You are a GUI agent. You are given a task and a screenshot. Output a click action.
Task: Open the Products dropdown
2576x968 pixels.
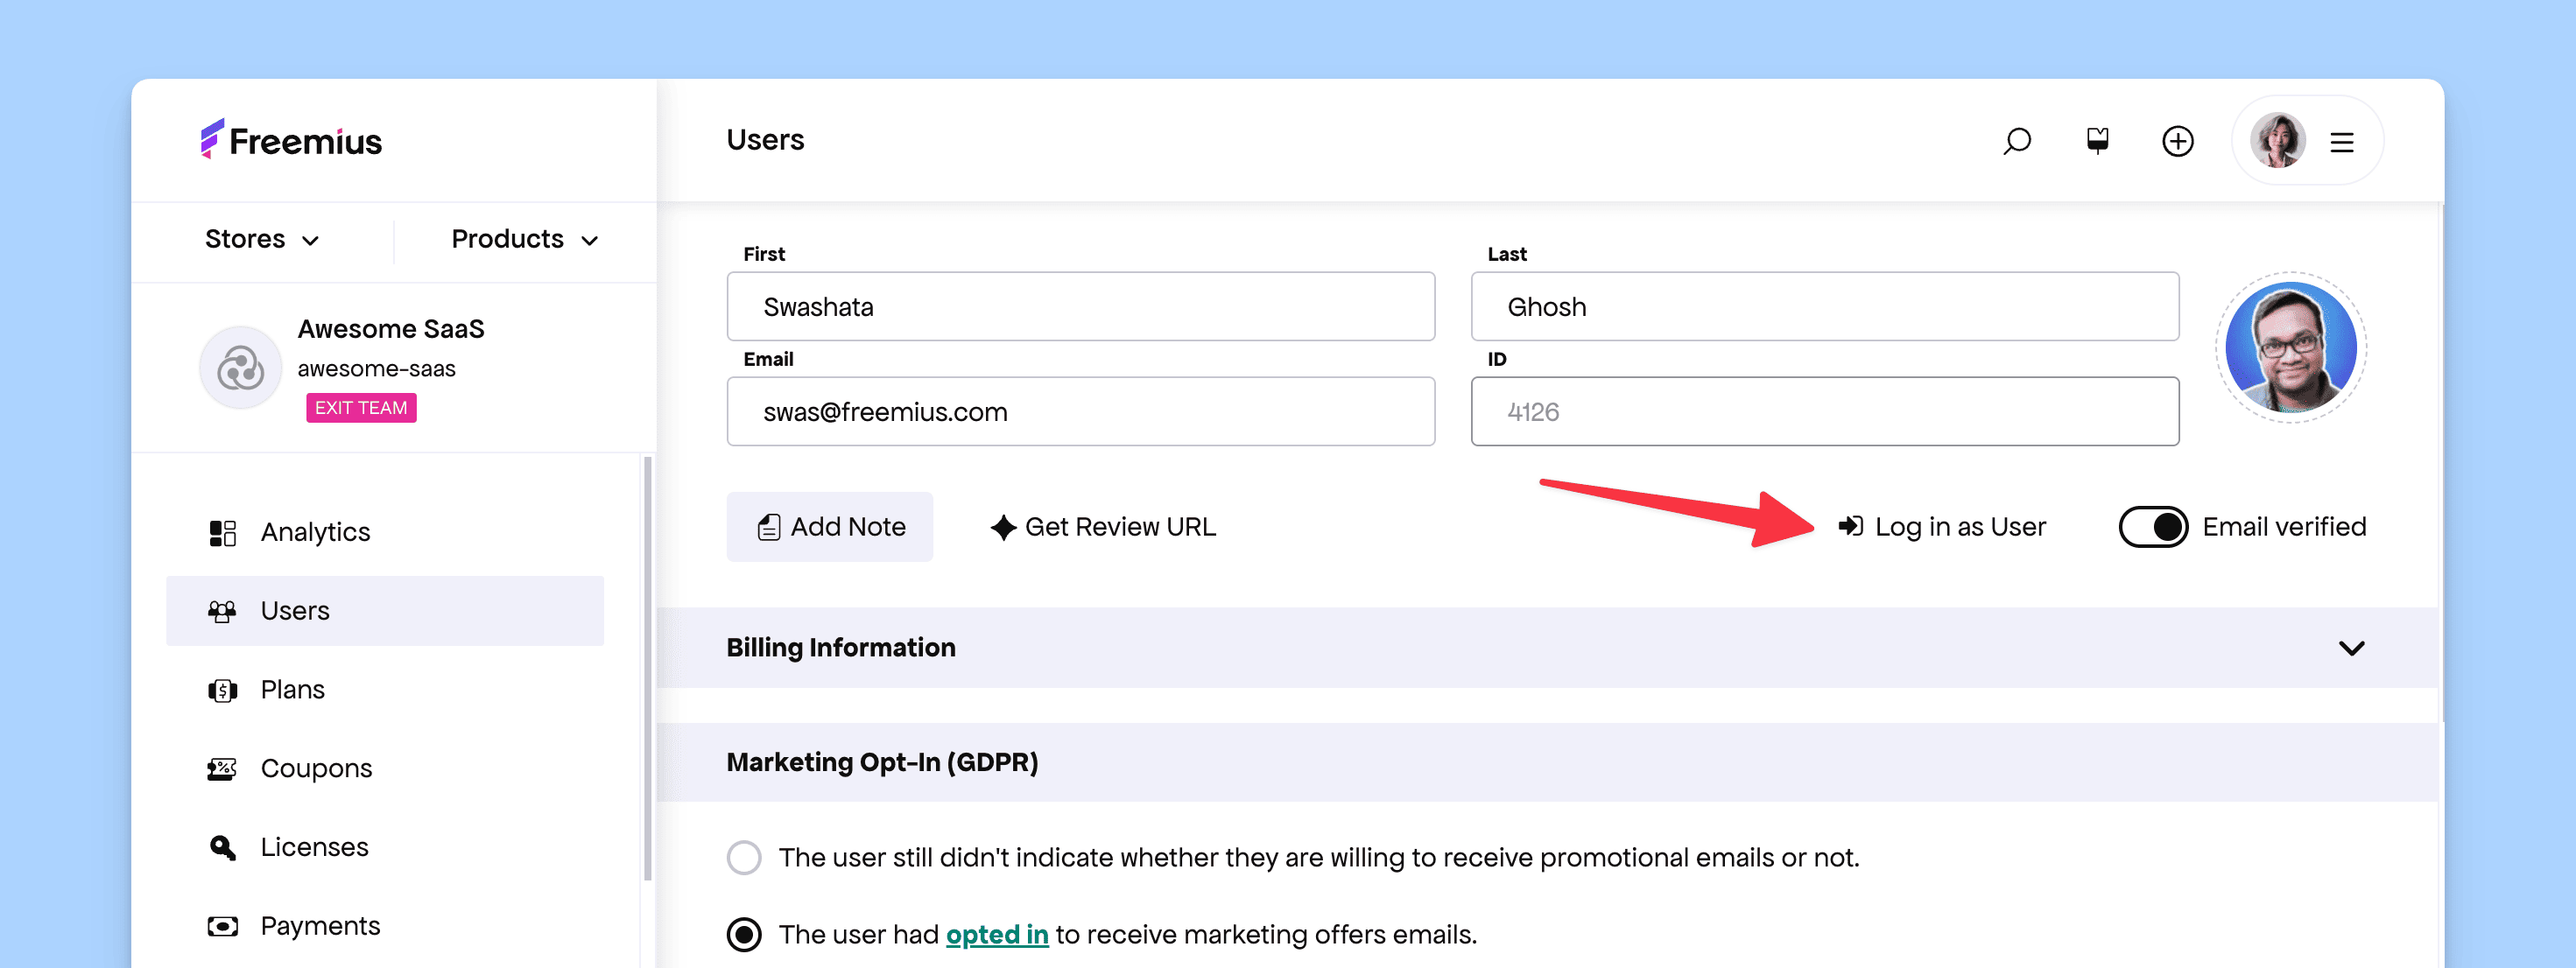pyautogui.click(x=525, y=239)
